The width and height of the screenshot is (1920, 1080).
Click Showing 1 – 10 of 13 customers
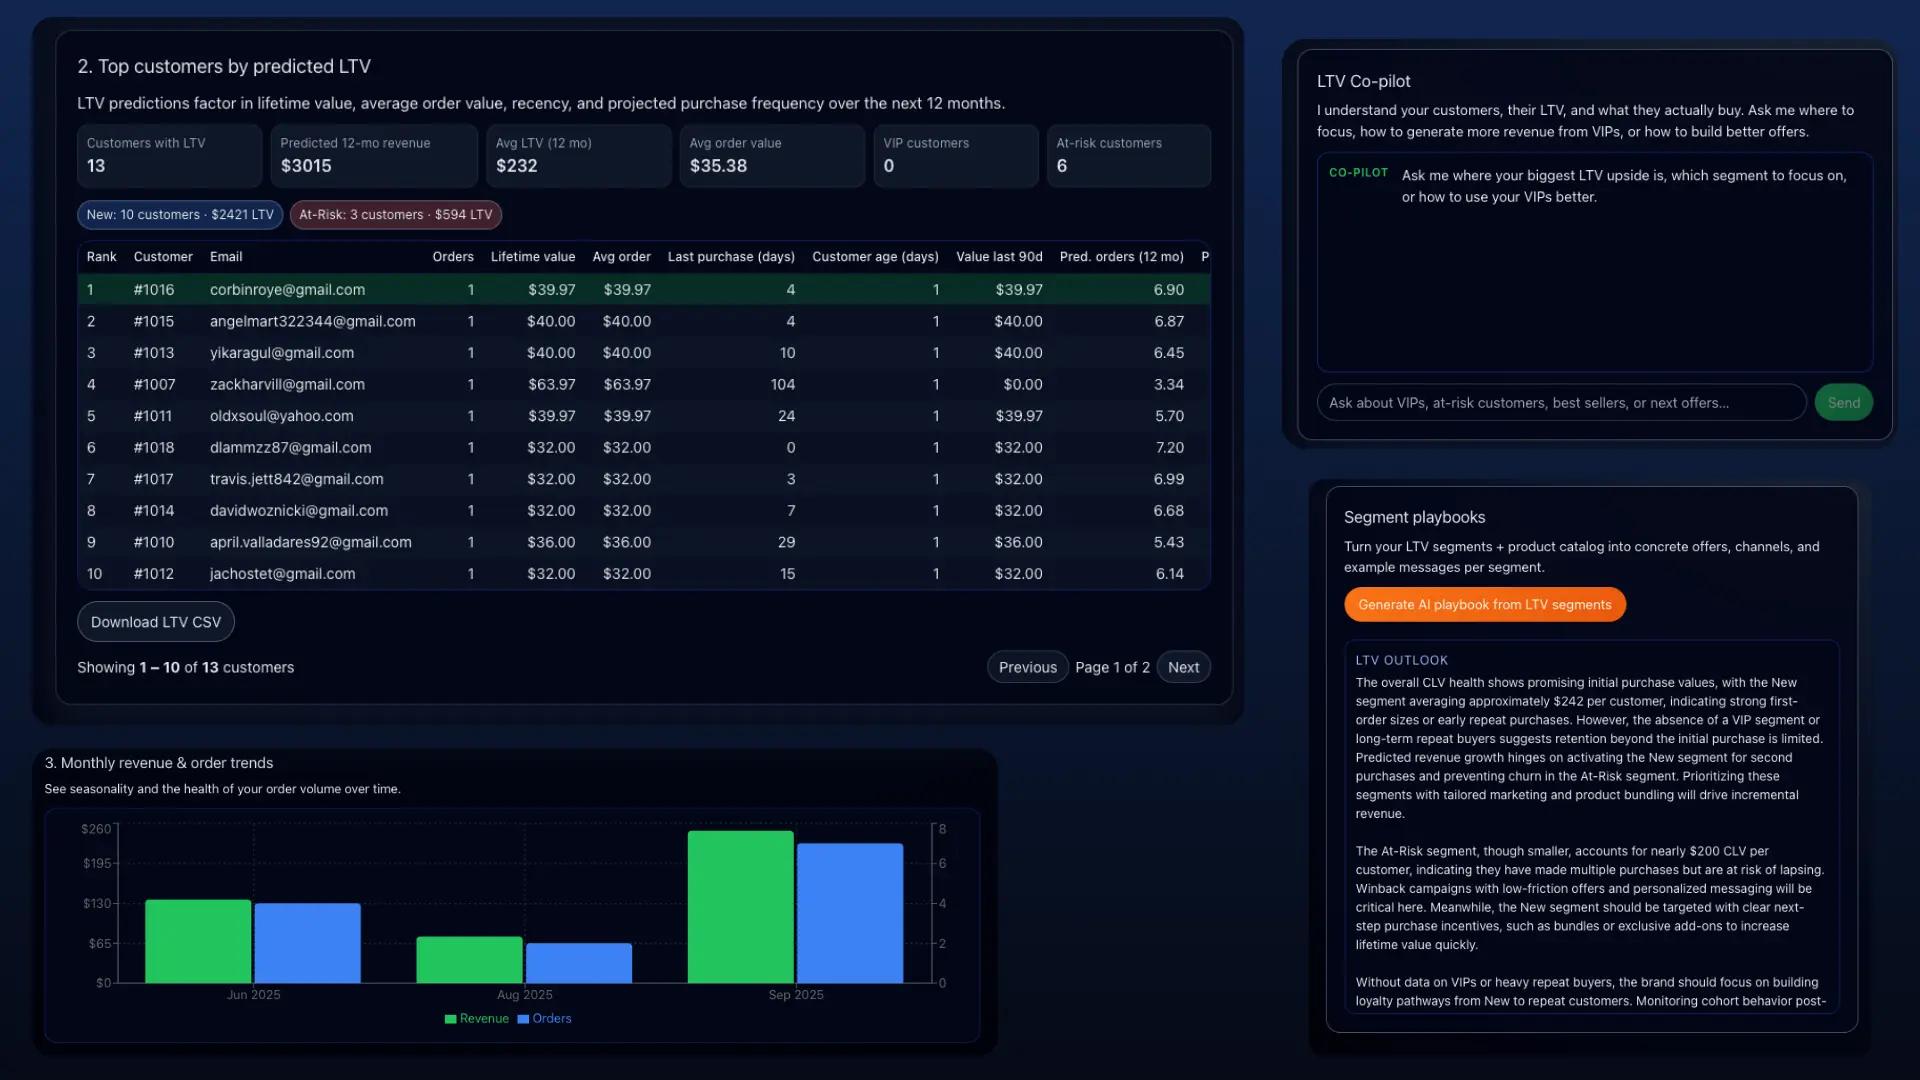[186, 667]
